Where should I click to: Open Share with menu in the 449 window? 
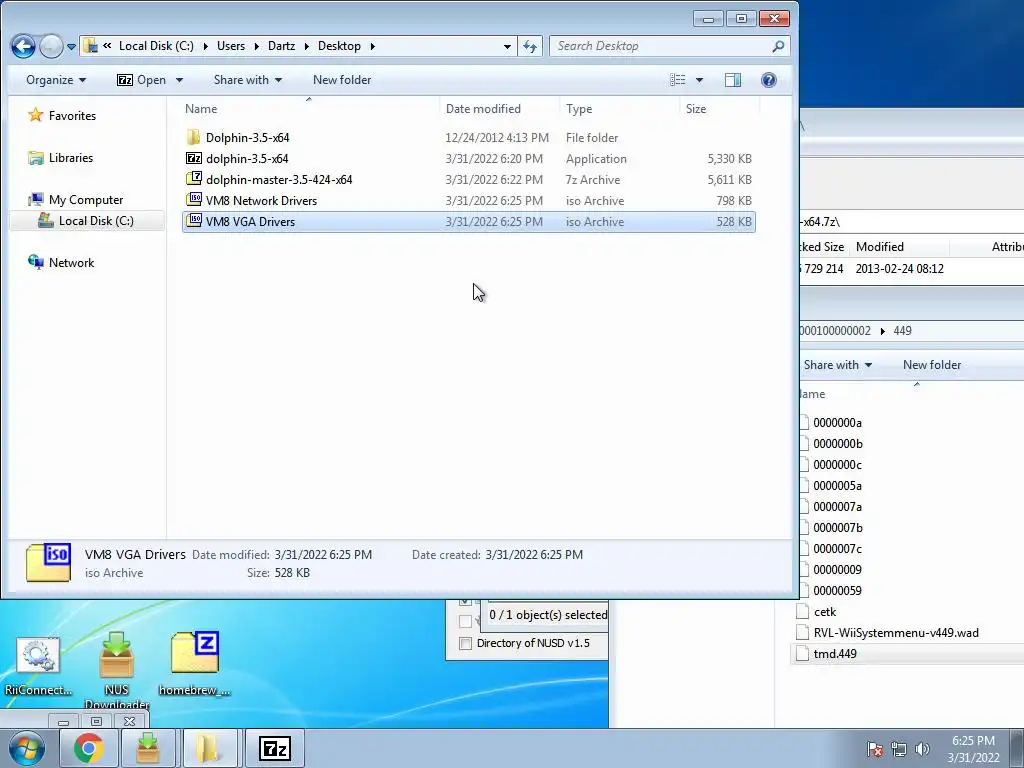tap(838, 365)
